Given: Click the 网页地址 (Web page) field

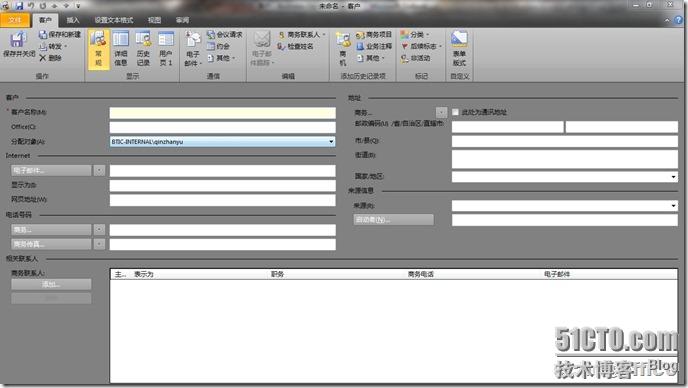Looking at the screenshot, I should click(x=222, y=200).
